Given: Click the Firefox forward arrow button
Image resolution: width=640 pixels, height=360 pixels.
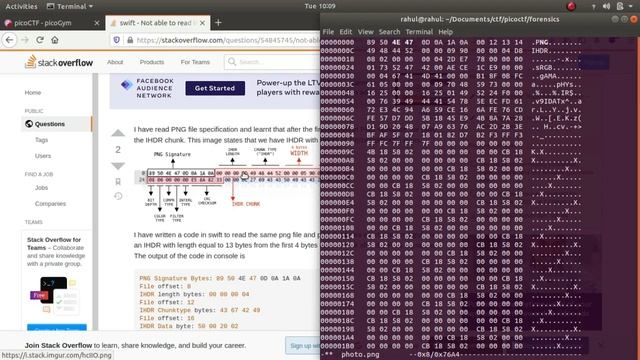Looking at the screenshot, I should [x=25, y=40].
